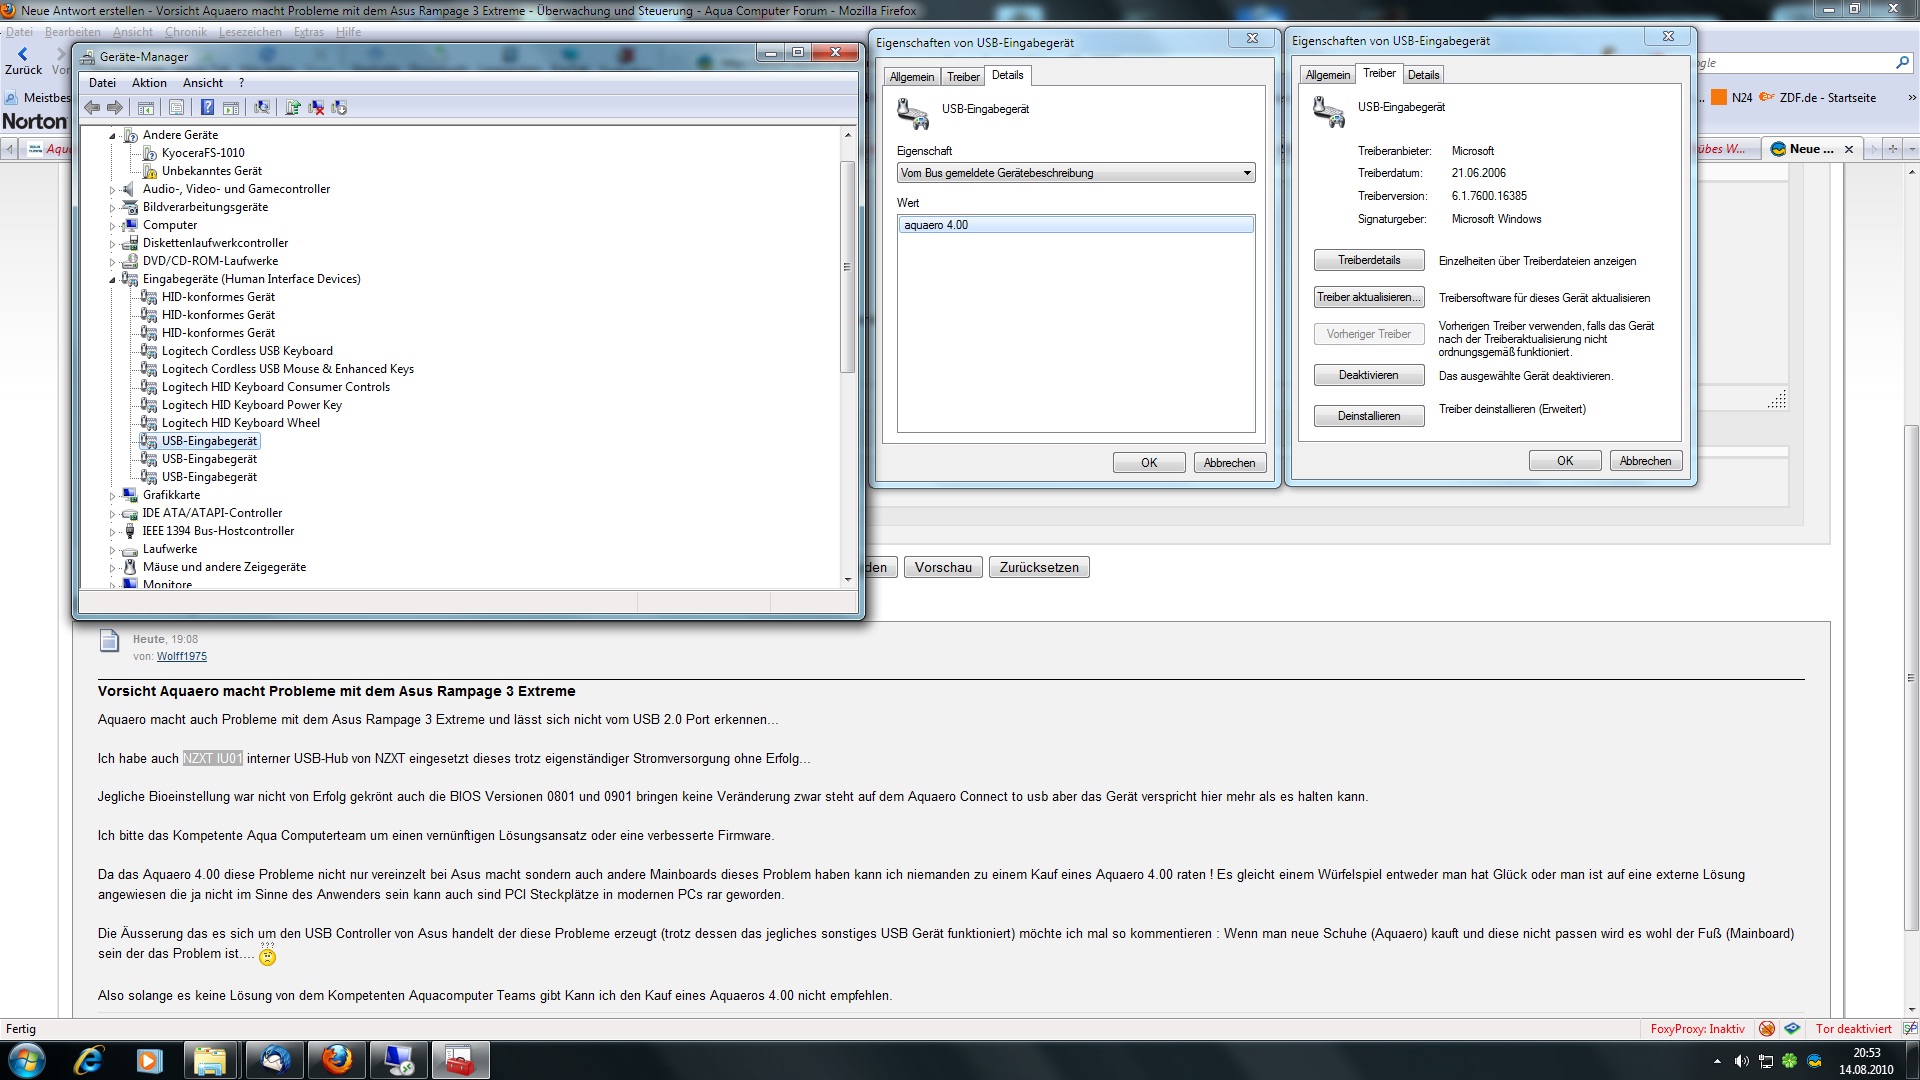Click uninstall device icon with red X

316,108
